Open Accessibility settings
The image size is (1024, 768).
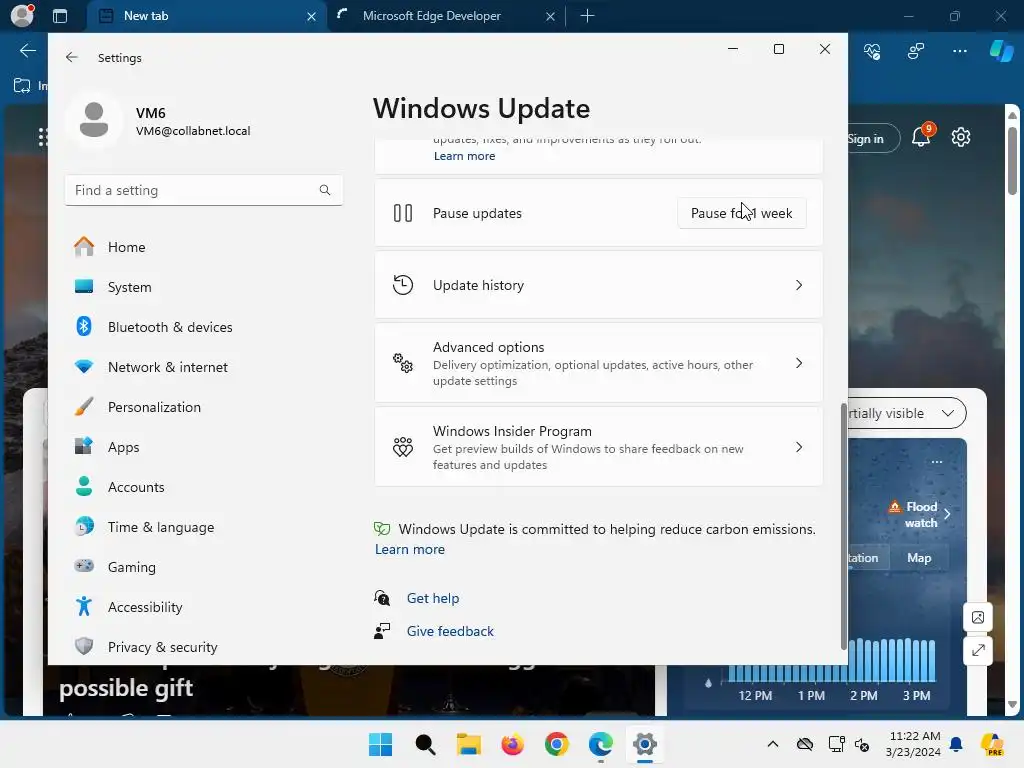point(145,607)
